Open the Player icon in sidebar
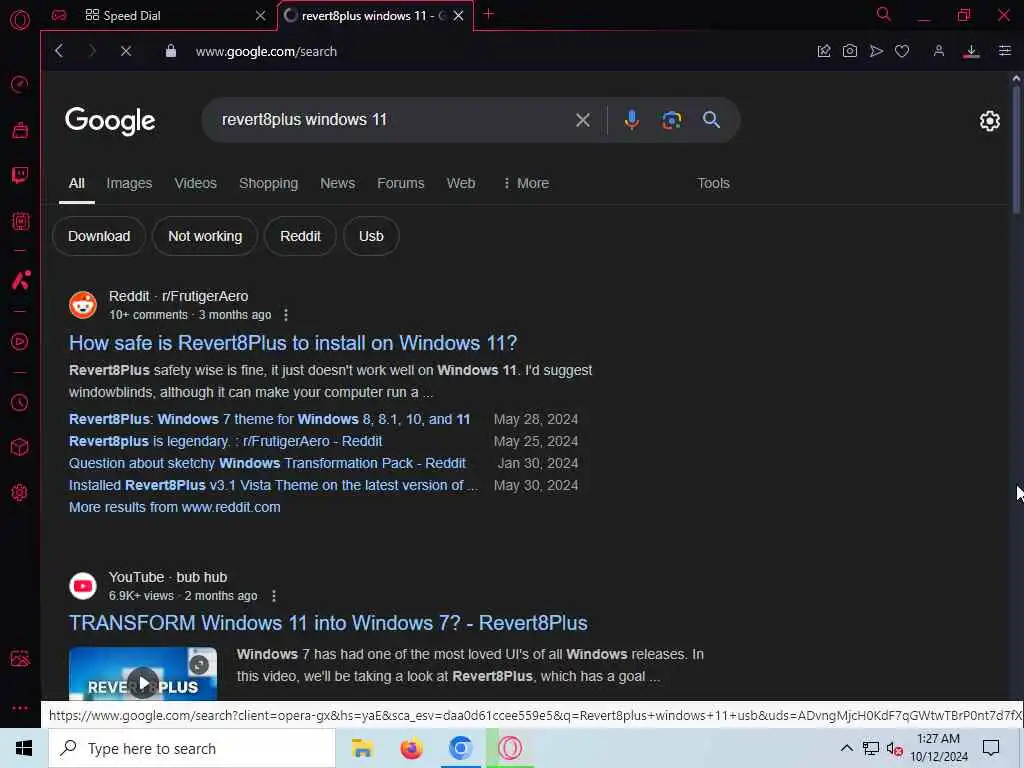 (x=20, y=342)
